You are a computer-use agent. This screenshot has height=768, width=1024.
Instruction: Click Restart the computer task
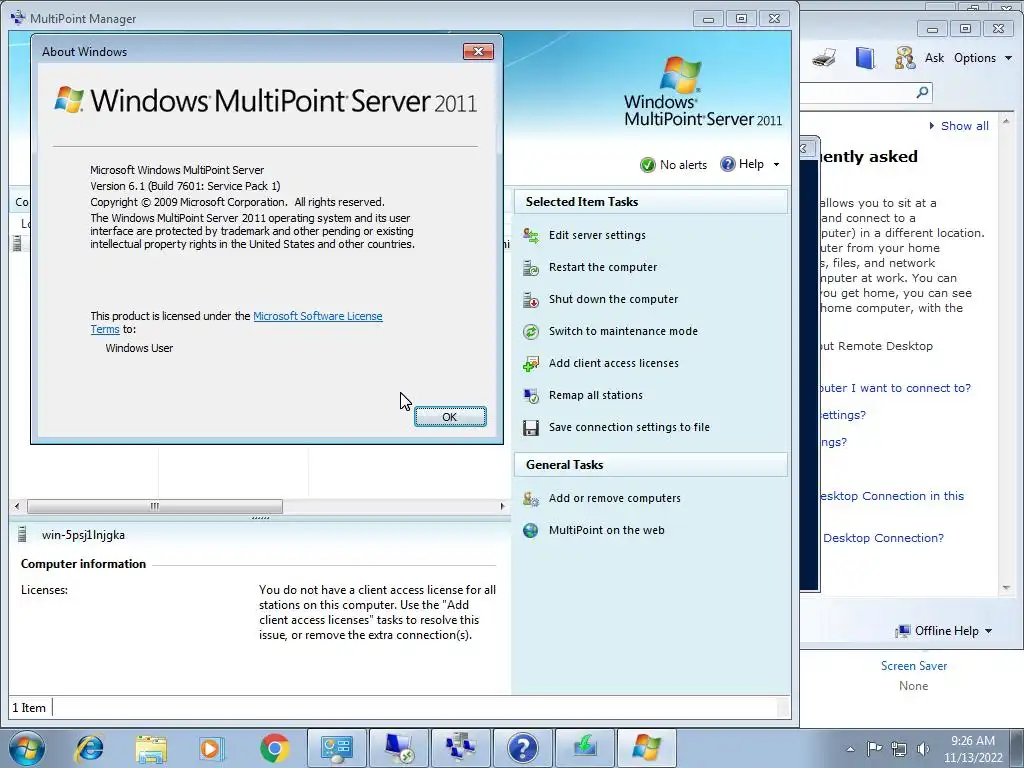[603, 267]
